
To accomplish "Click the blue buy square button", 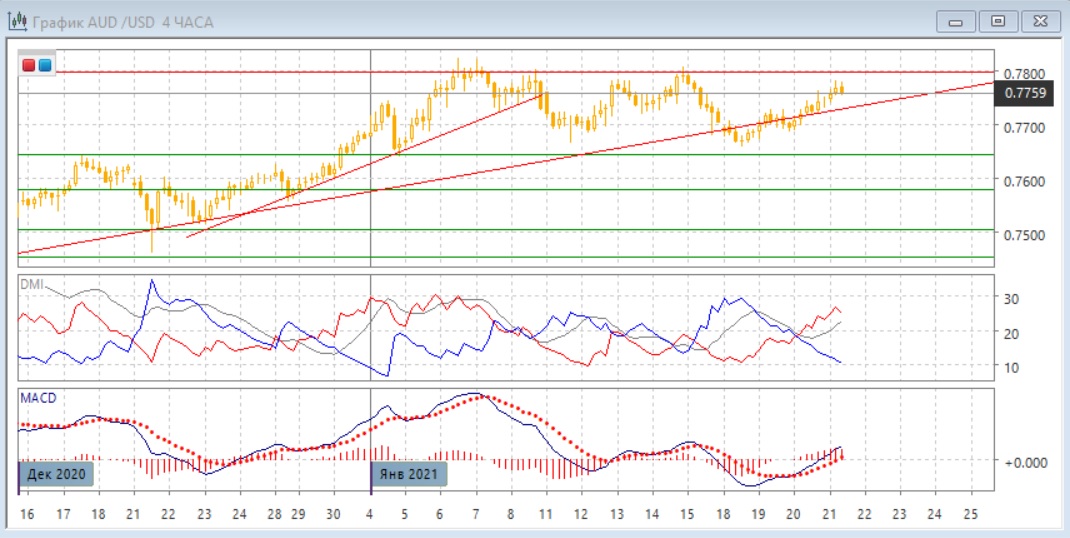I will pyautogui.click(x=45, y=65).
